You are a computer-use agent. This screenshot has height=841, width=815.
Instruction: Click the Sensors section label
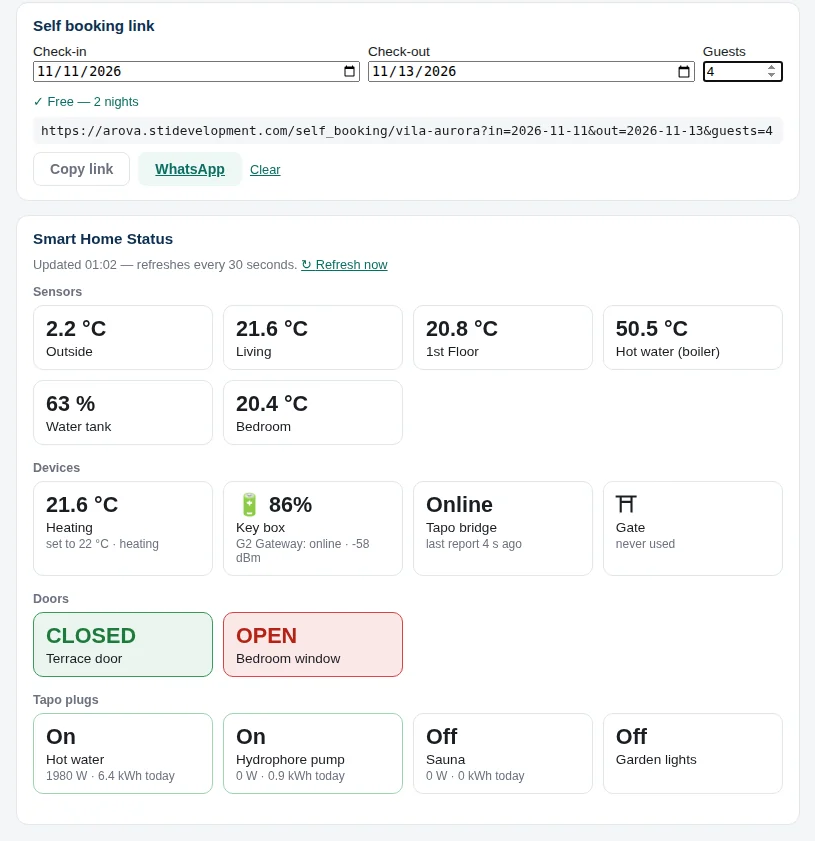57,292
